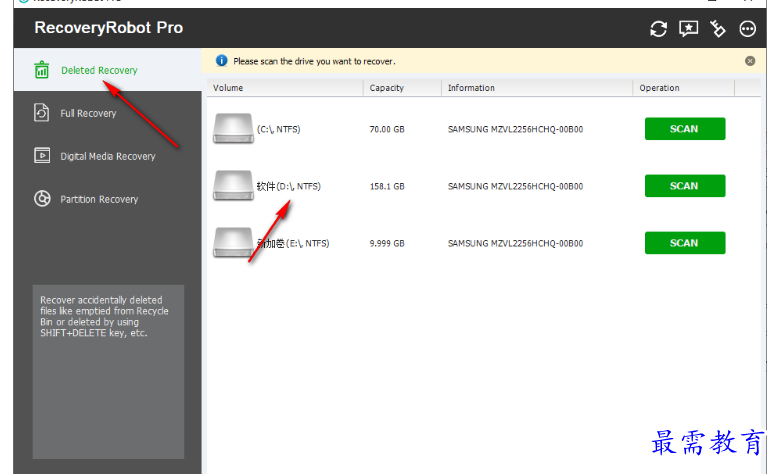Click the Deleted Recovery trash icon
The width and height of the screenshot is (773, 474).
pos(41,70)
